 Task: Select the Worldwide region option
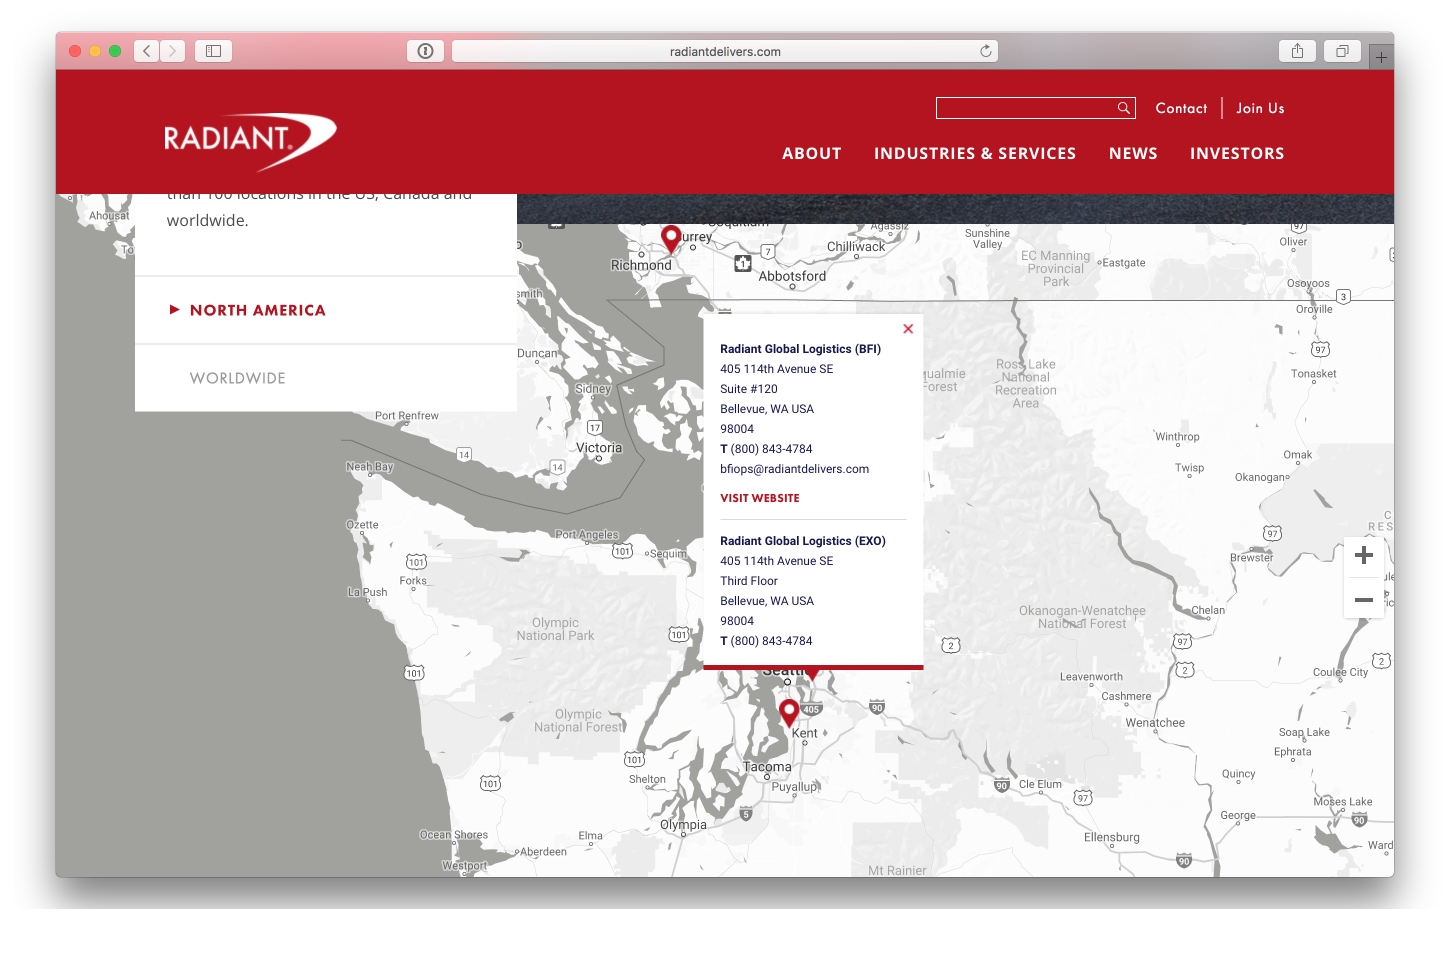[238, 378]
